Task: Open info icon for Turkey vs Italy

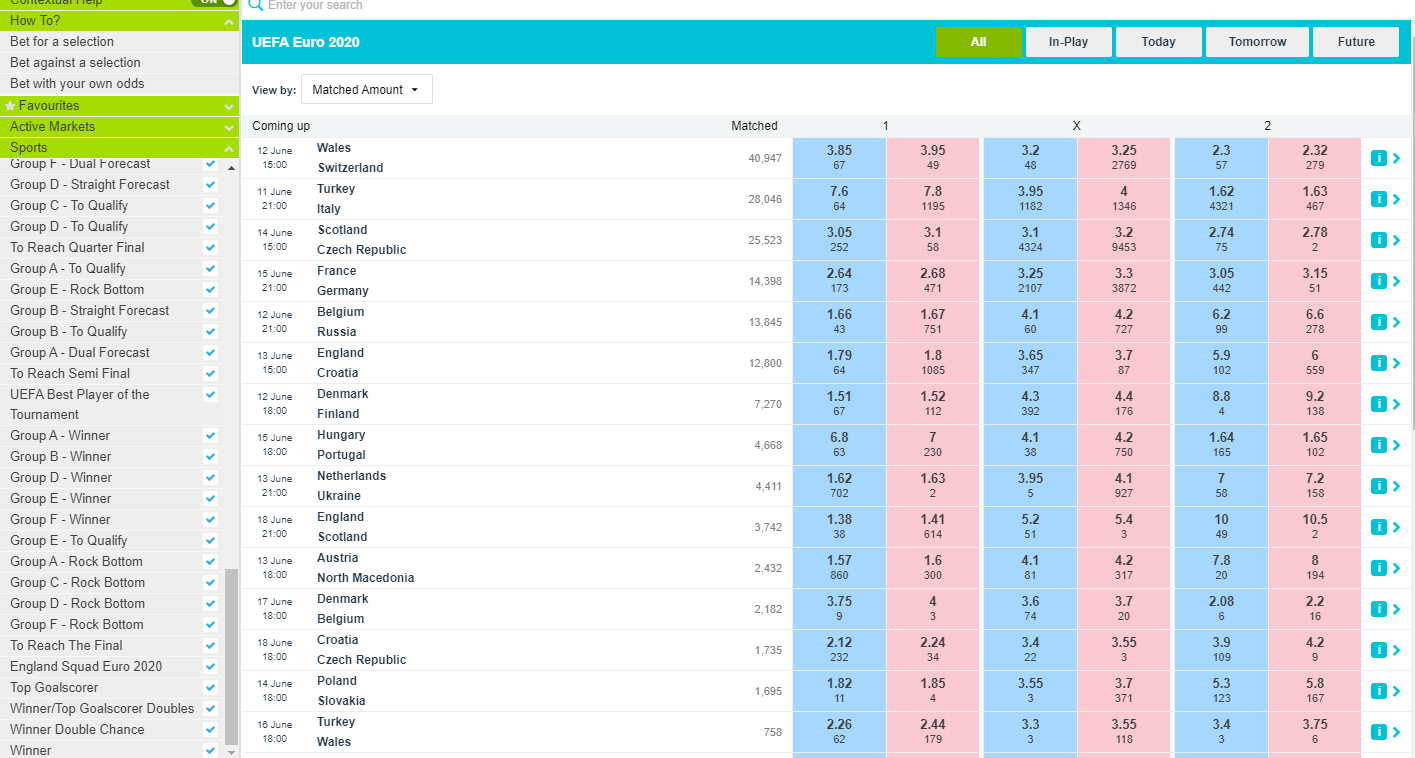Action: coord(1378,199)
